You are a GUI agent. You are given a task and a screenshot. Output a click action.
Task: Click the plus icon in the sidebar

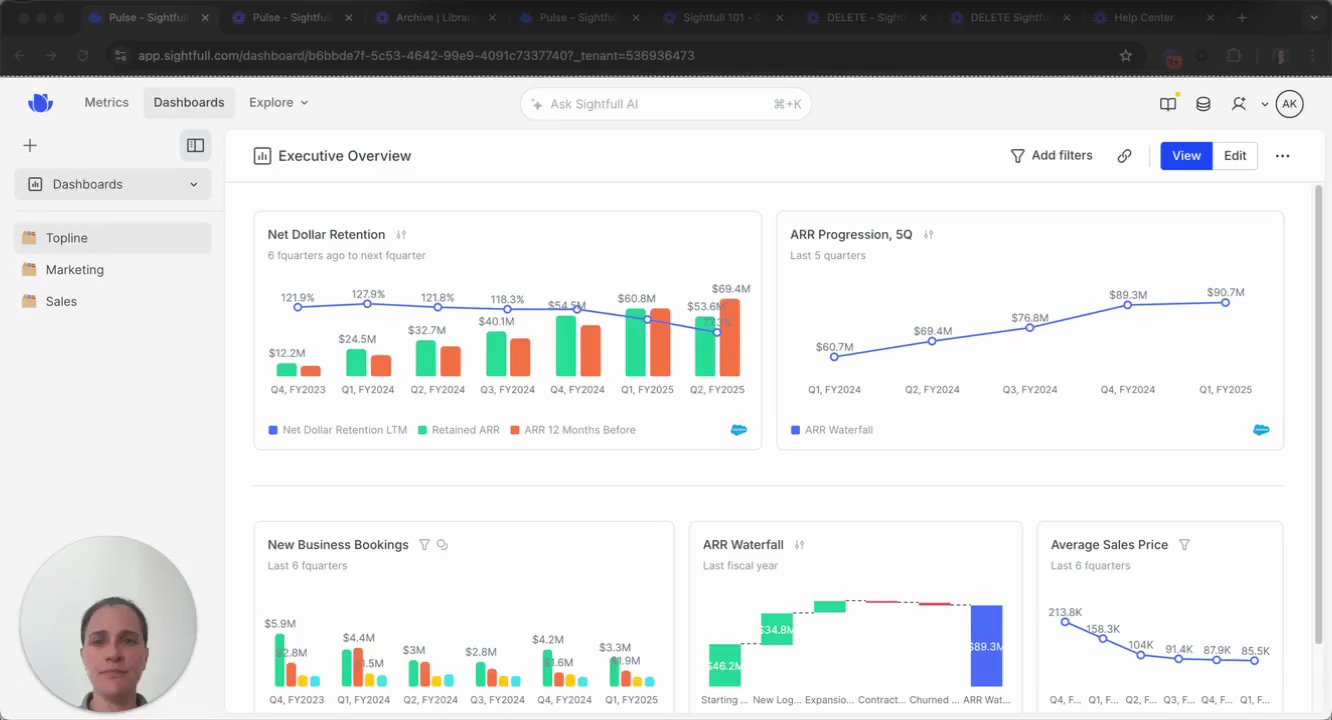30,146
